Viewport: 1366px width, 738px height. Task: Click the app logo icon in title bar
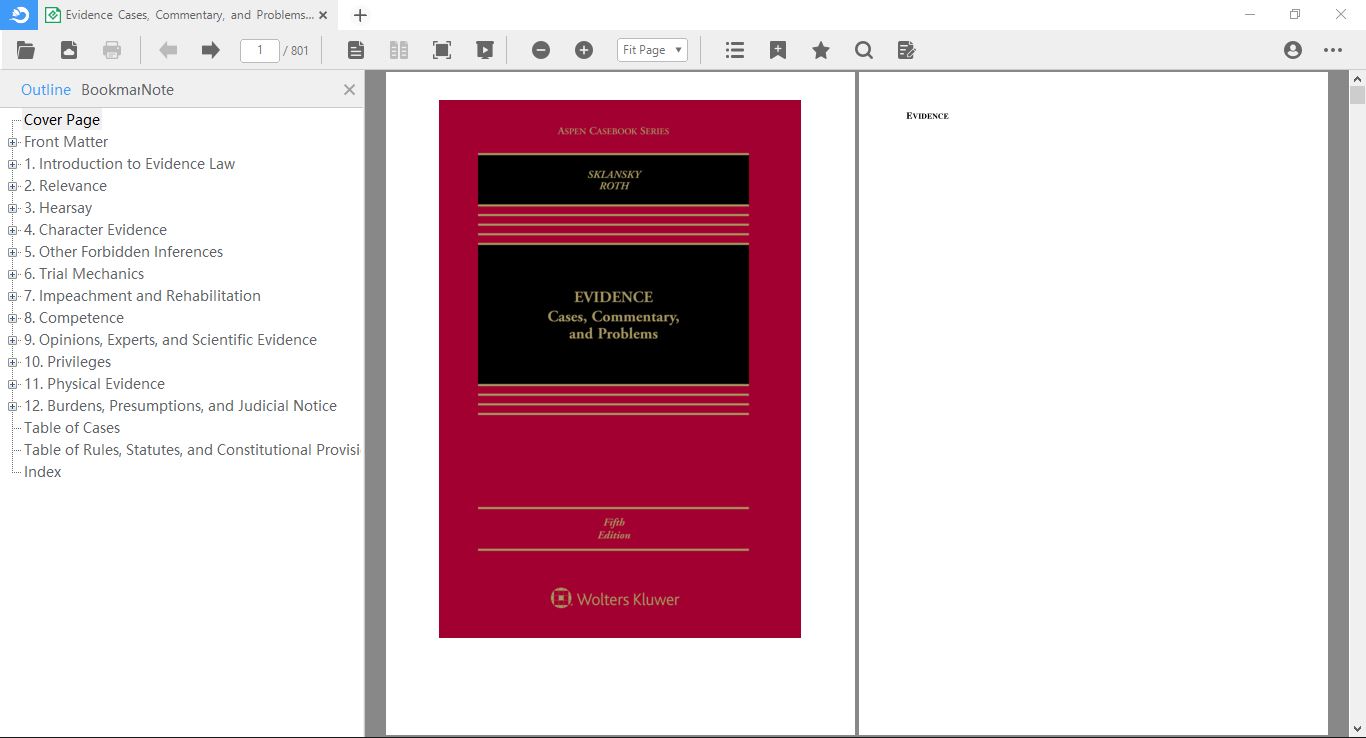[19, 15]
